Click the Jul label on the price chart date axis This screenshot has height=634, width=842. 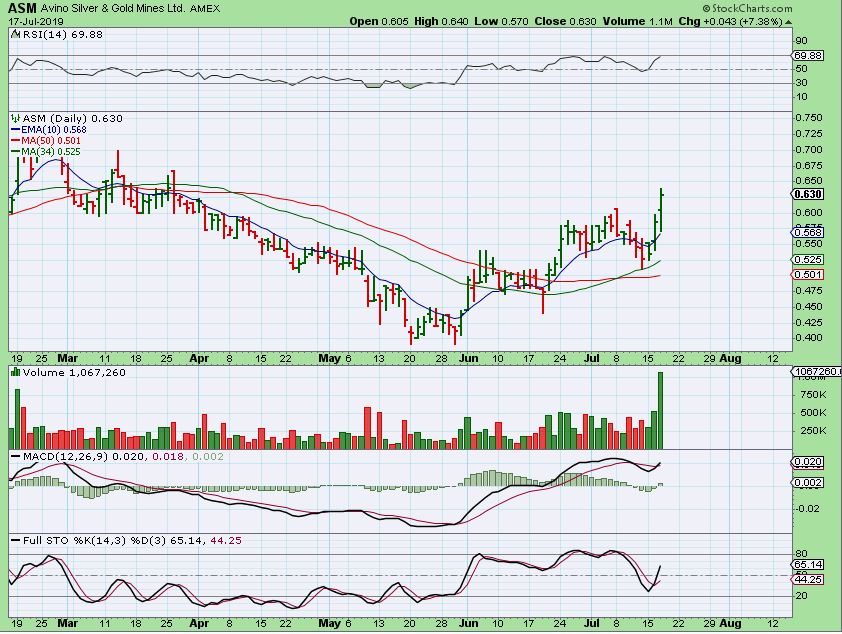(x=591, y=358)
